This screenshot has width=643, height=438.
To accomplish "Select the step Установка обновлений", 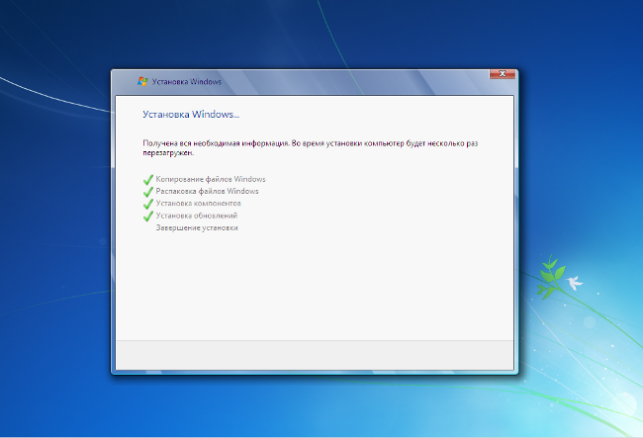I will (x=196, y=215).
